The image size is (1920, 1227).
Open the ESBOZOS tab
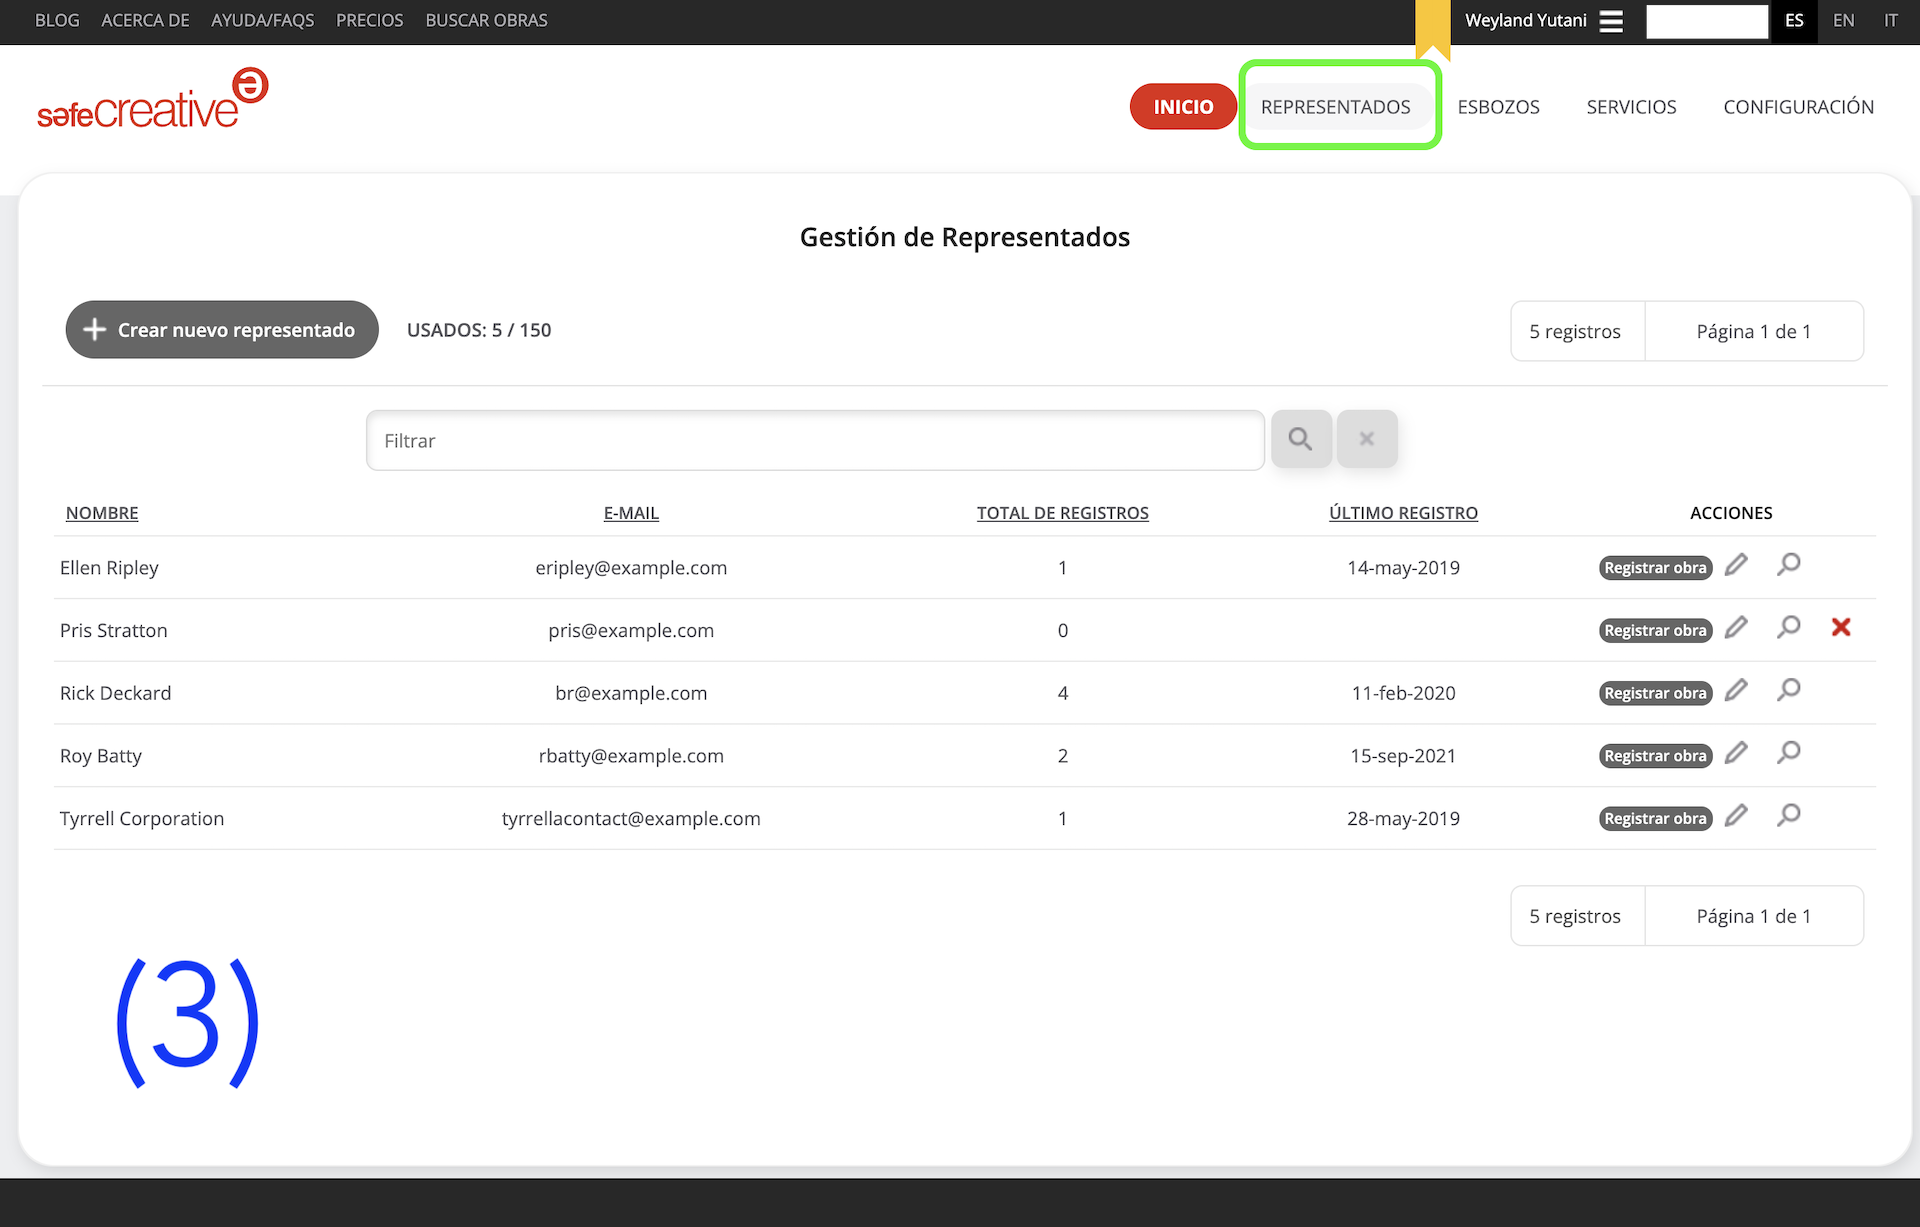[x=1498, y=107]
